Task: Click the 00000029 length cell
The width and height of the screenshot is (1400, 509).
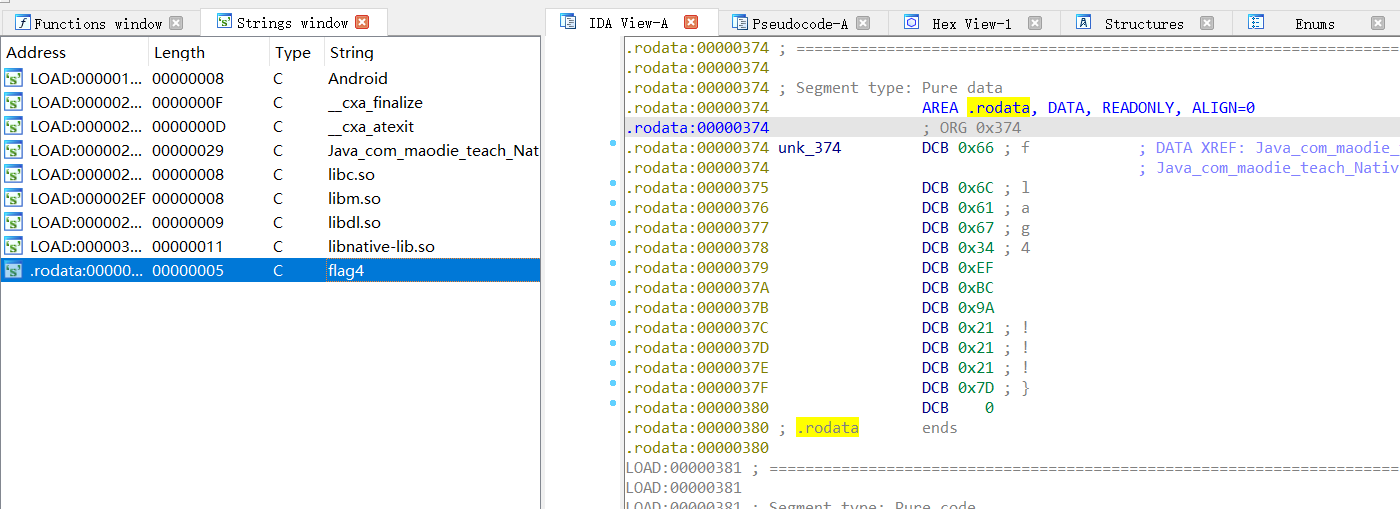Action: click(x=188, y=150)
